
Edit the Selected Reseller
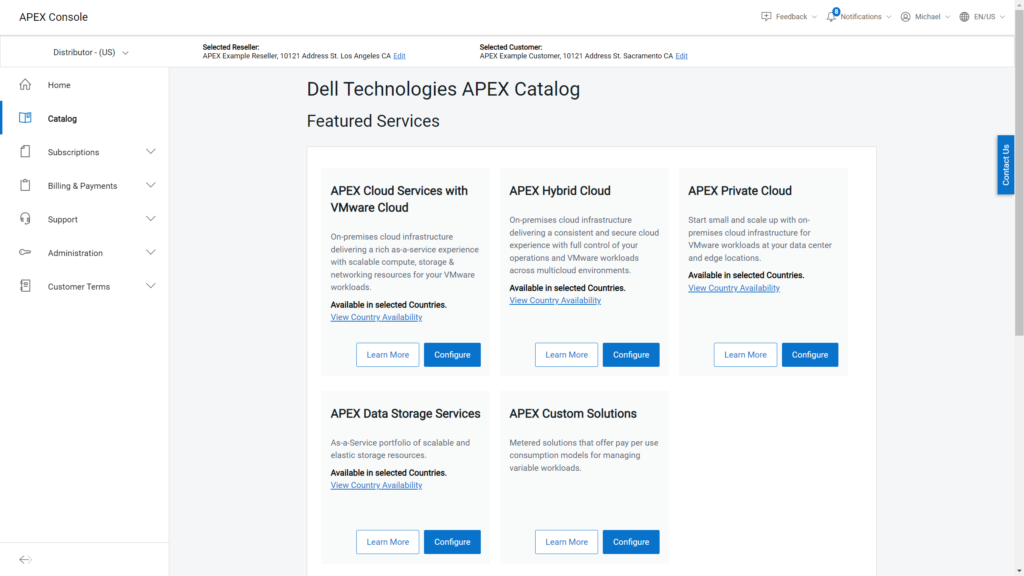coord(399,56)
